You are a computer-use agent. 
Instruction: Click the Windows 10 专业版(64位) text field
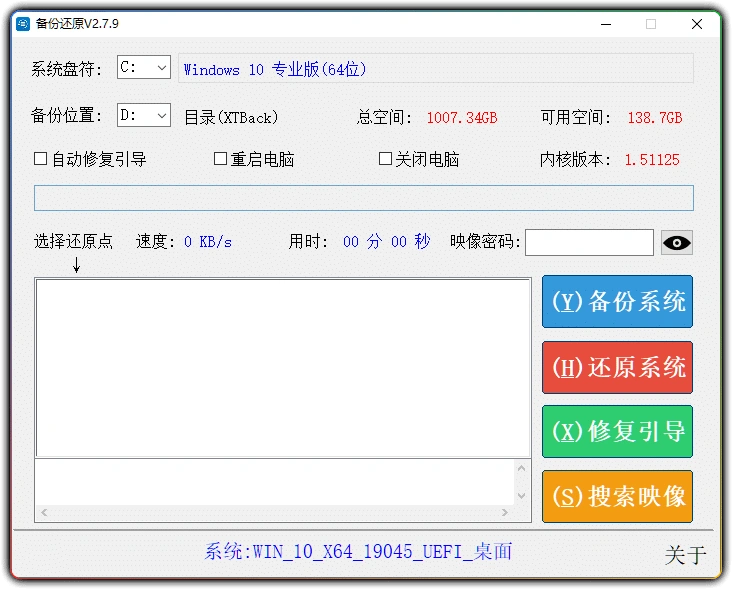tap(436, 69)
